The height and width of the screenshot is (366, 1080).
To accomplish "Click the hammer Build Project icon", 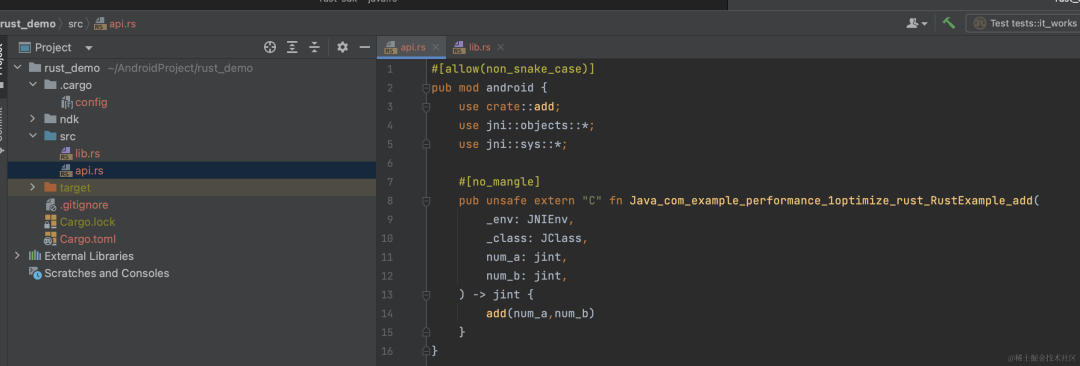I will (949, 23).
